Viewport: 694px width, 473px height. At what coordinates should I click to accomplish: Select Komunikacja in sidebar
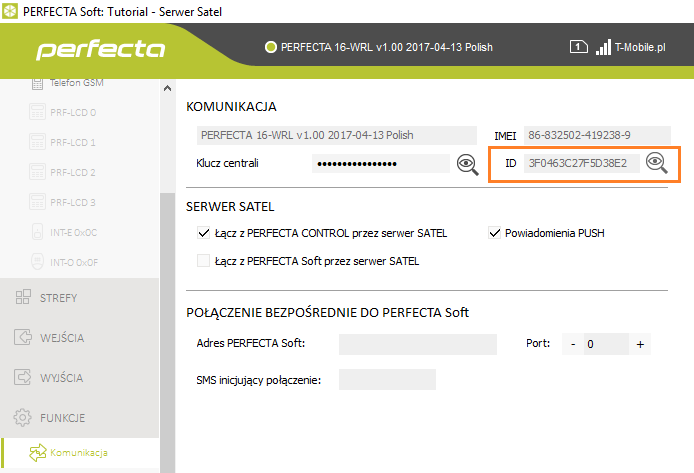coord(80,453)
